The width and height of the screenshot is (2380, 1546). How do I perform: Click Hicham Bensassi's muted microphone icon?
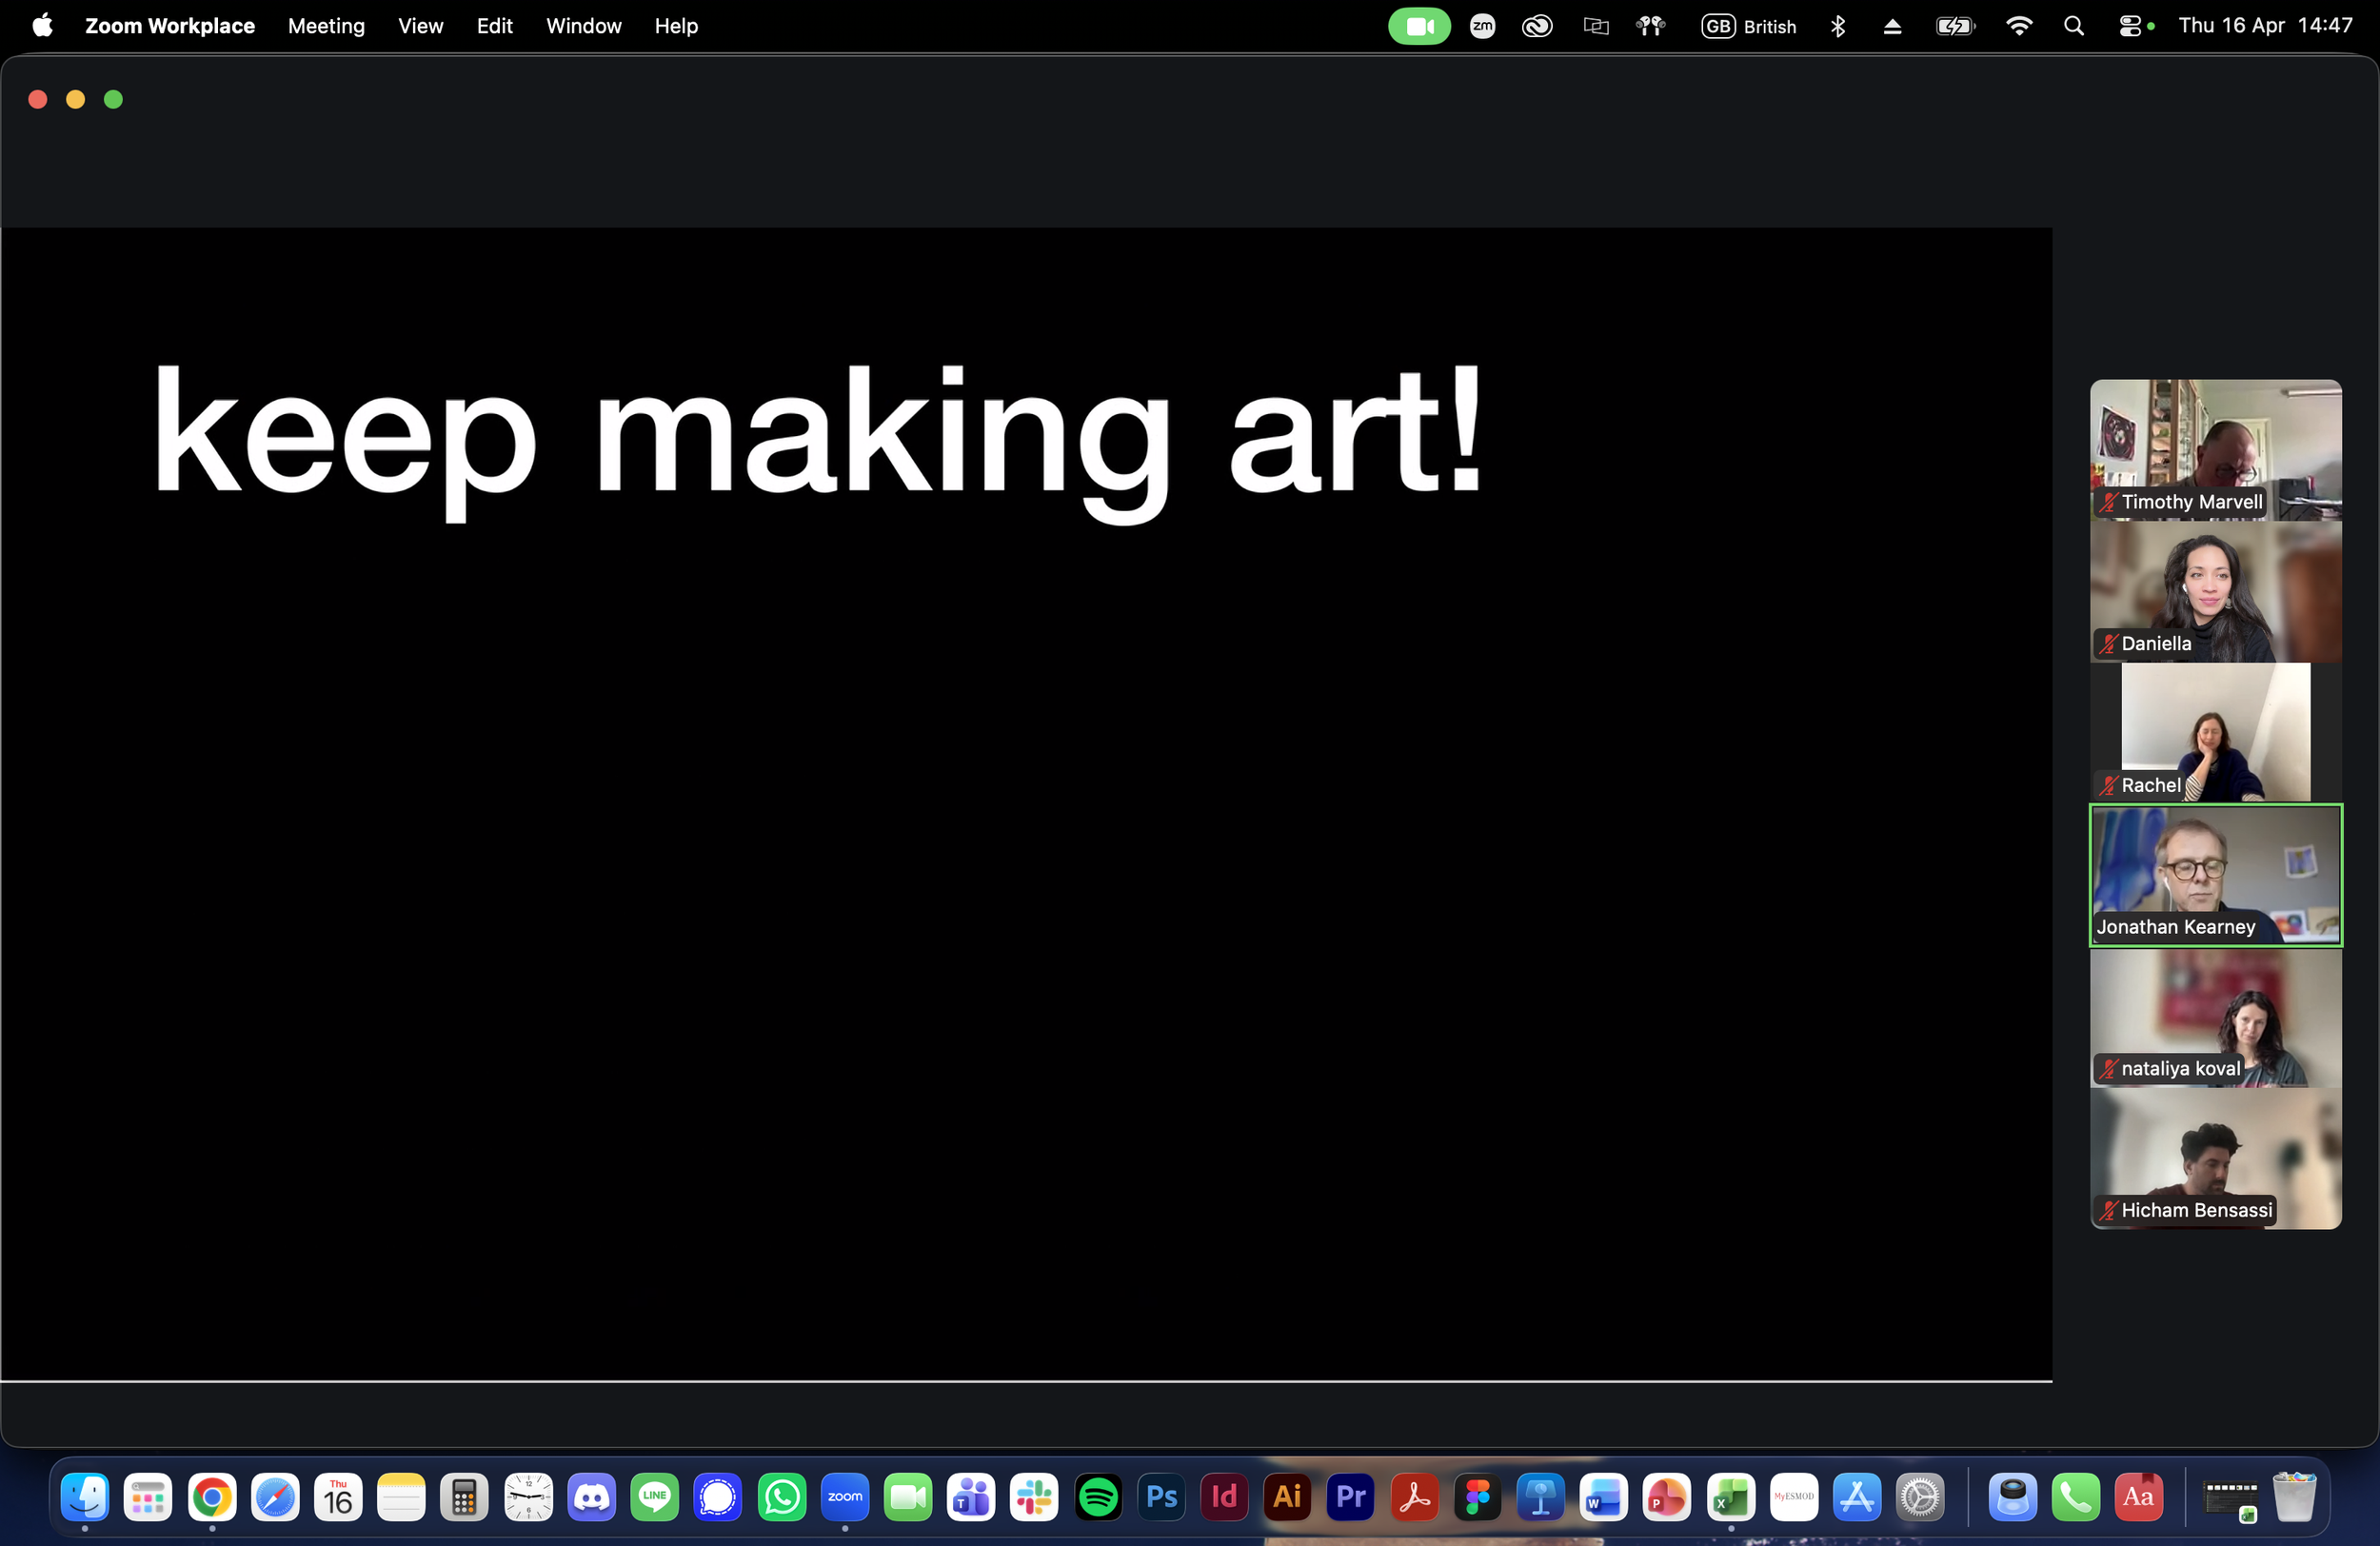point(2108,1210)
